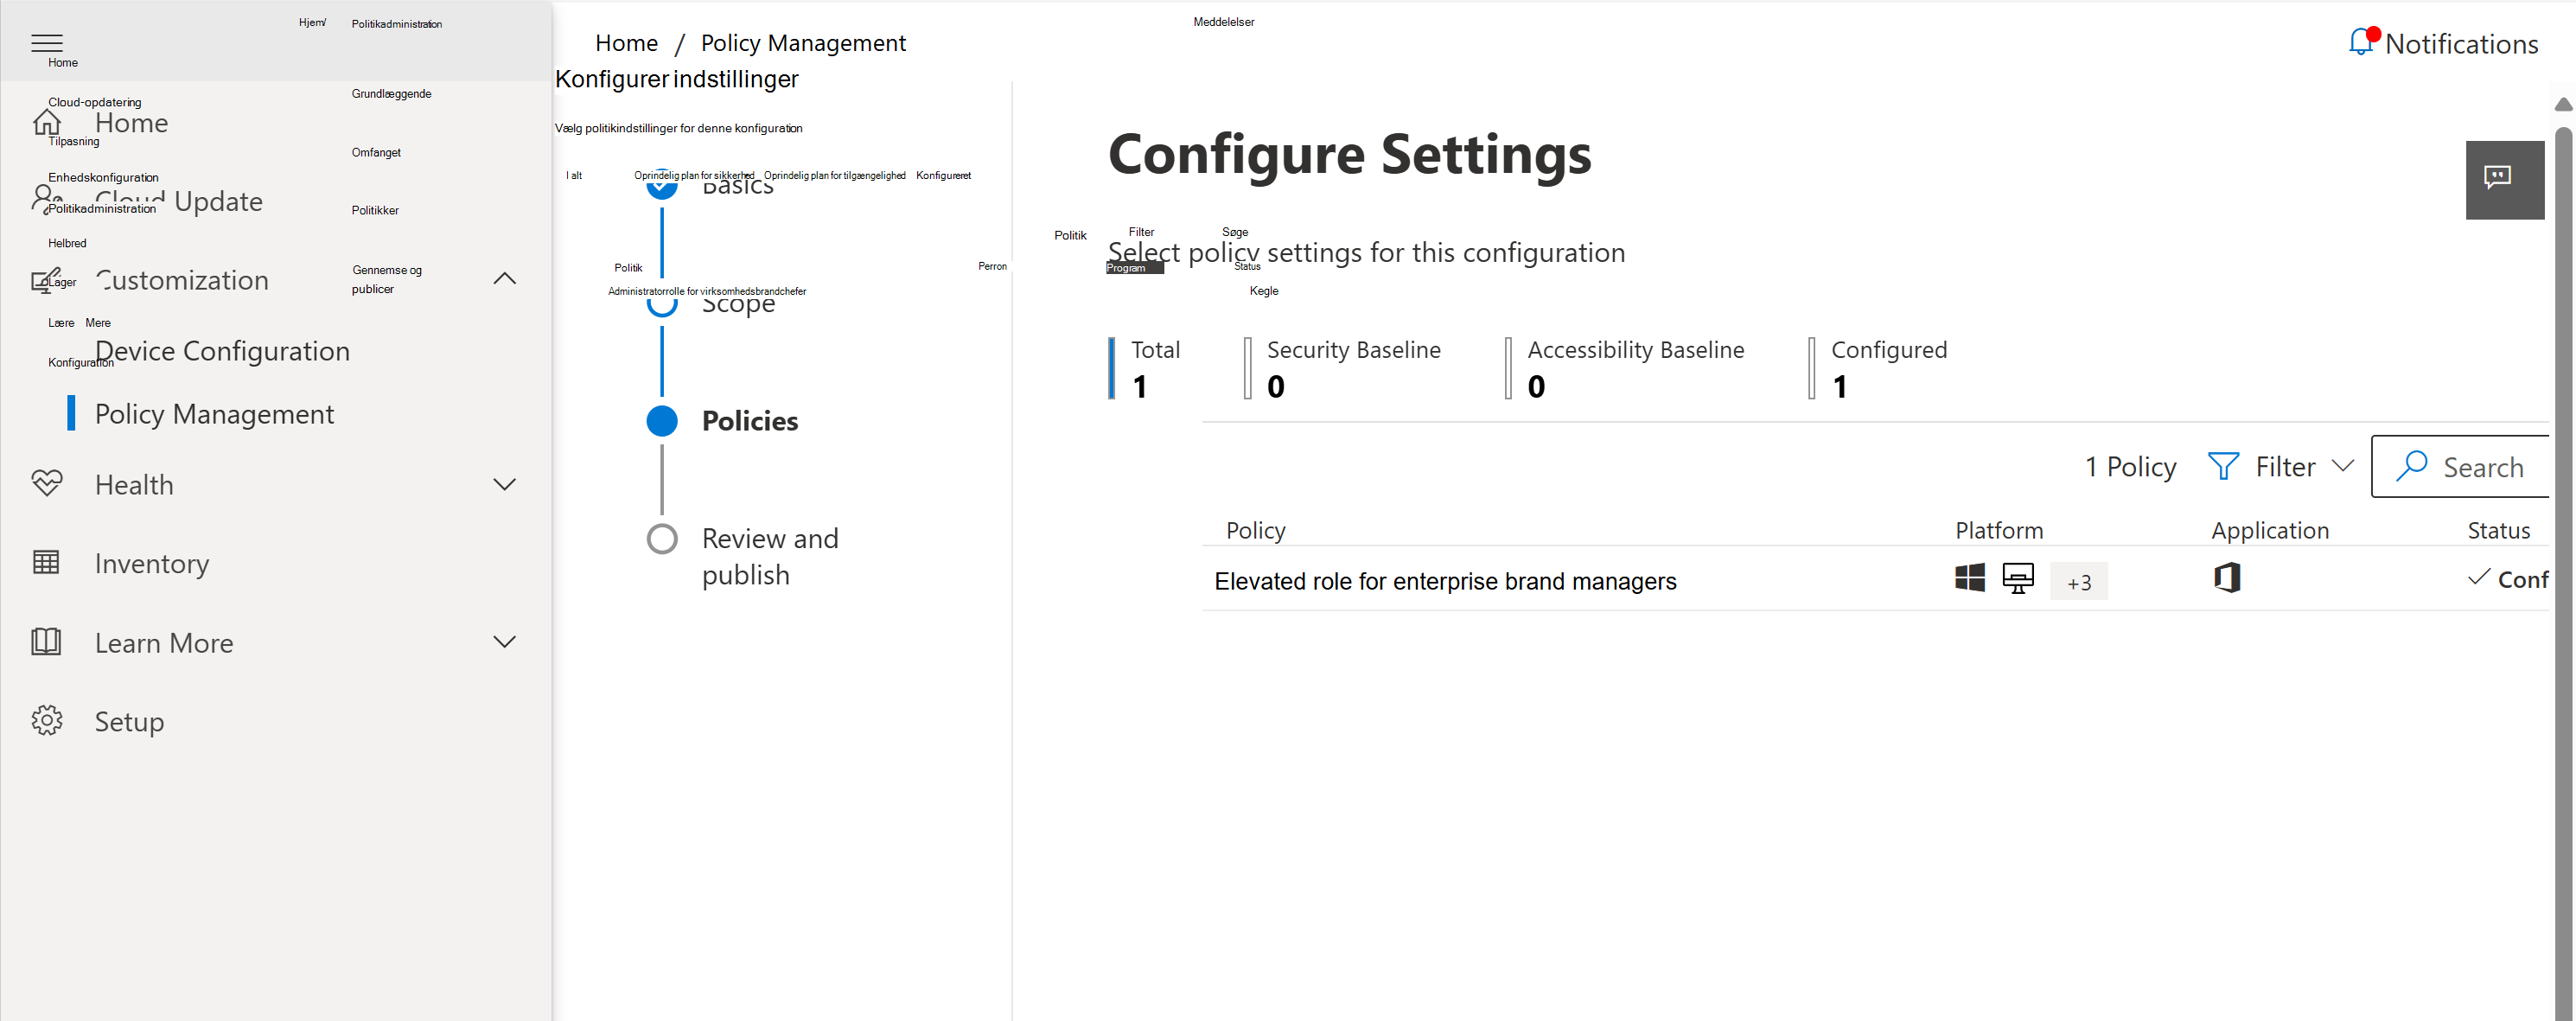Open Elevated role for enterprise brand managers policy
Screen dimensions: 2576x1021
(1444, 581)
